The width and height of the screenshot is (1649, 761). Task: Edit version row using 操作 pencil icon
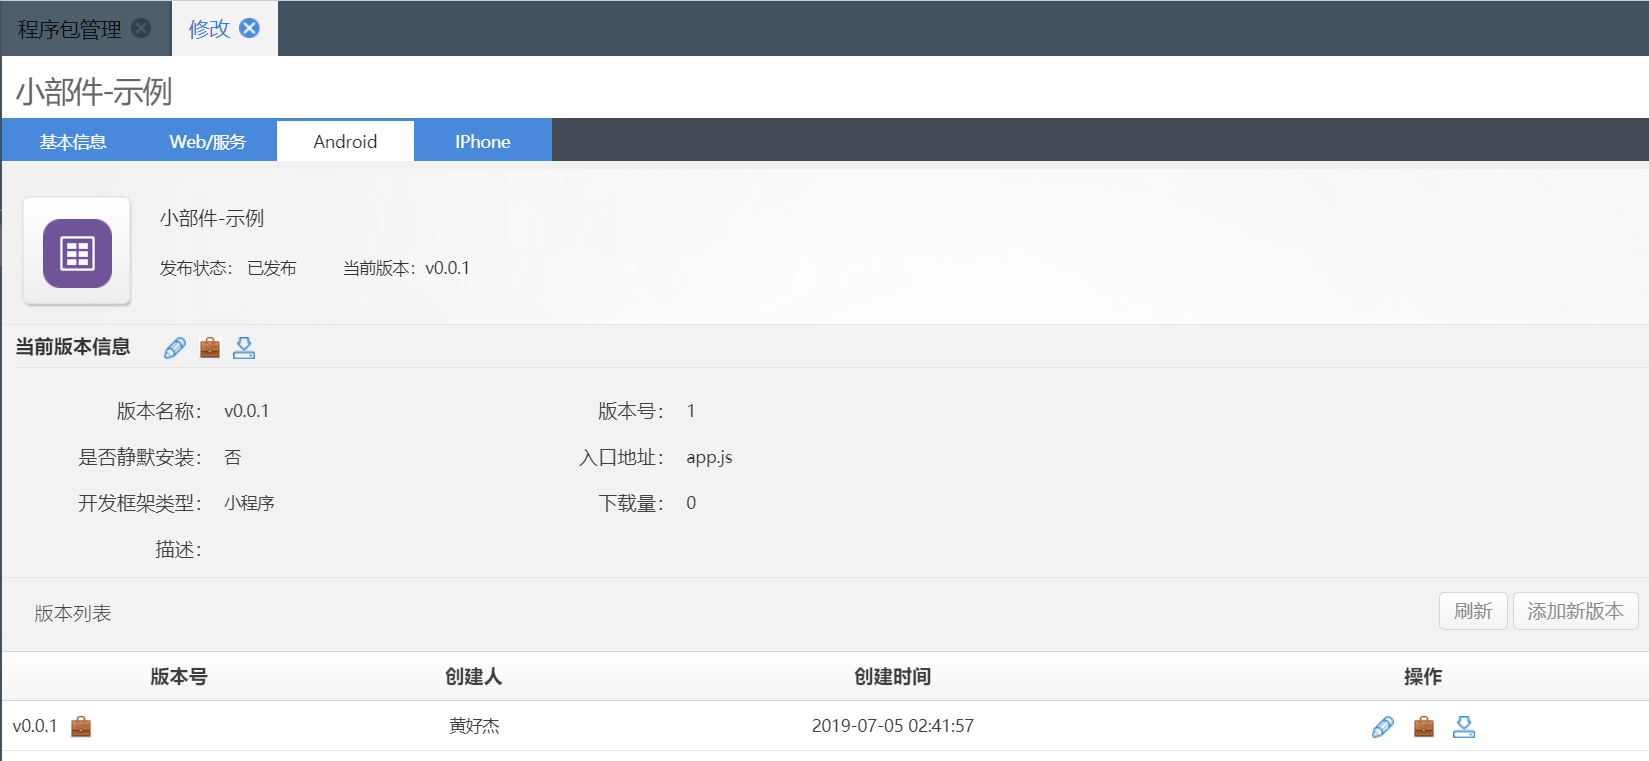[1383, 727]
